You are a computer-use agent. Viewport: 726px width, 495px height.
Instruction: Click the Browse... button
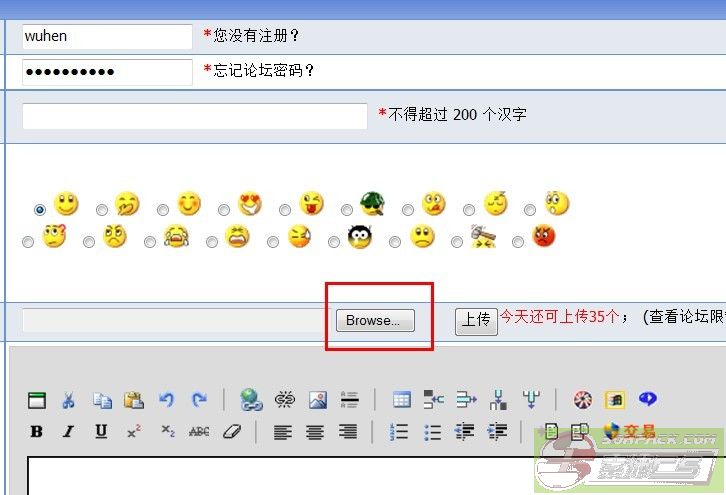pos(374,321)
